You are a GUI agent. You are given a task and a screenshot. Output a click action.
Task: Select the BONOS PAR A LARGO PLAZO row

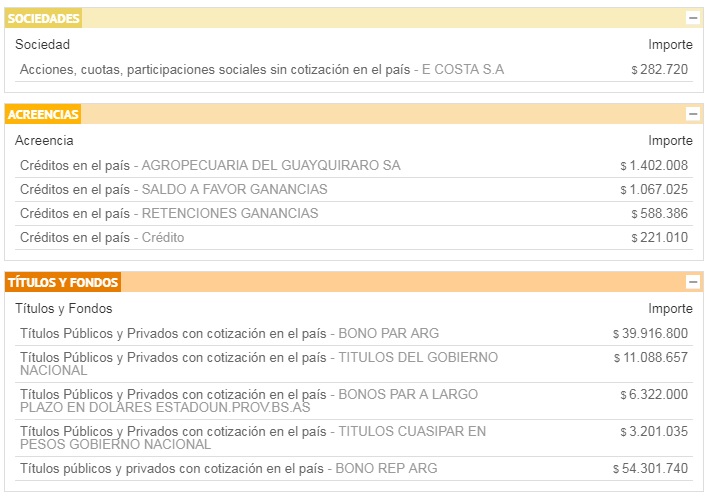click(x=248, y=400)
